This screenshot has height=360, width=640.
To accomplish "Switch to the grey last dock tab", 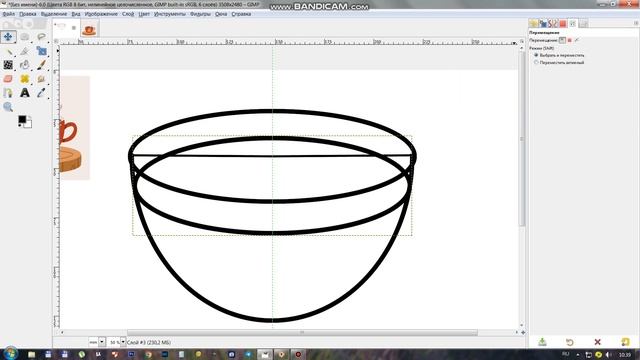I will pos(584,24).
